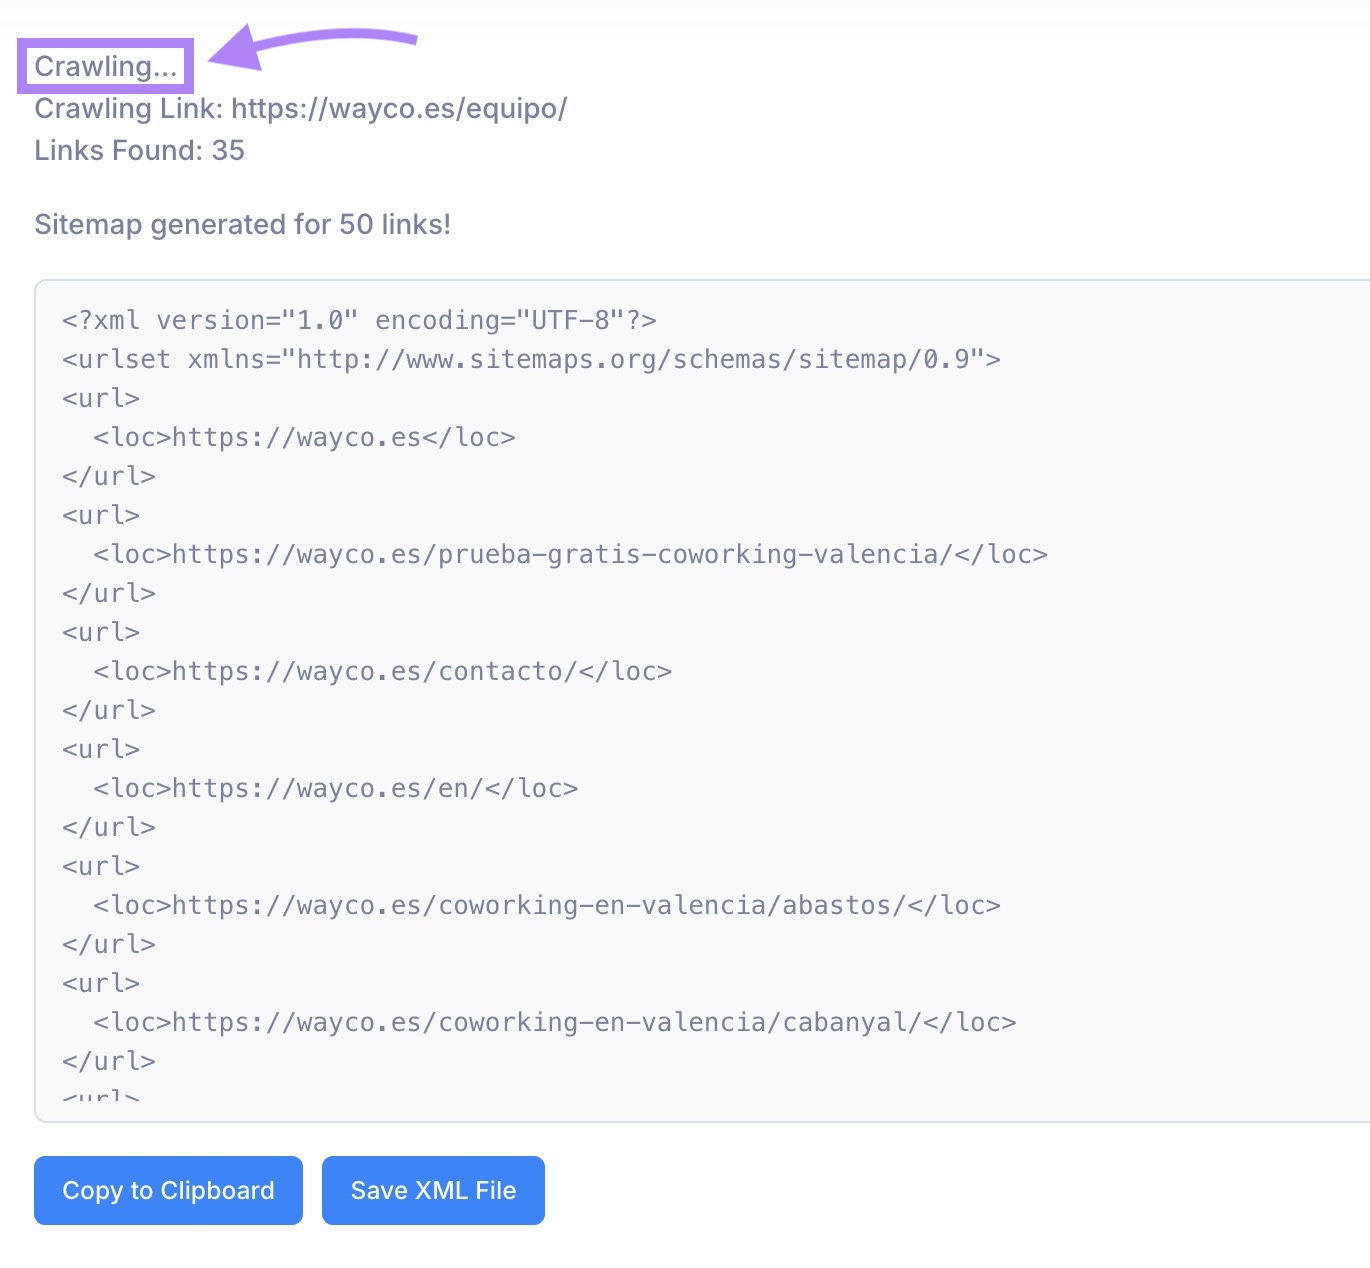This screenshot has height=1268, width=1370.
Task: Select the closing url tag after cabanyal entry
Action: click(109, 1060)
